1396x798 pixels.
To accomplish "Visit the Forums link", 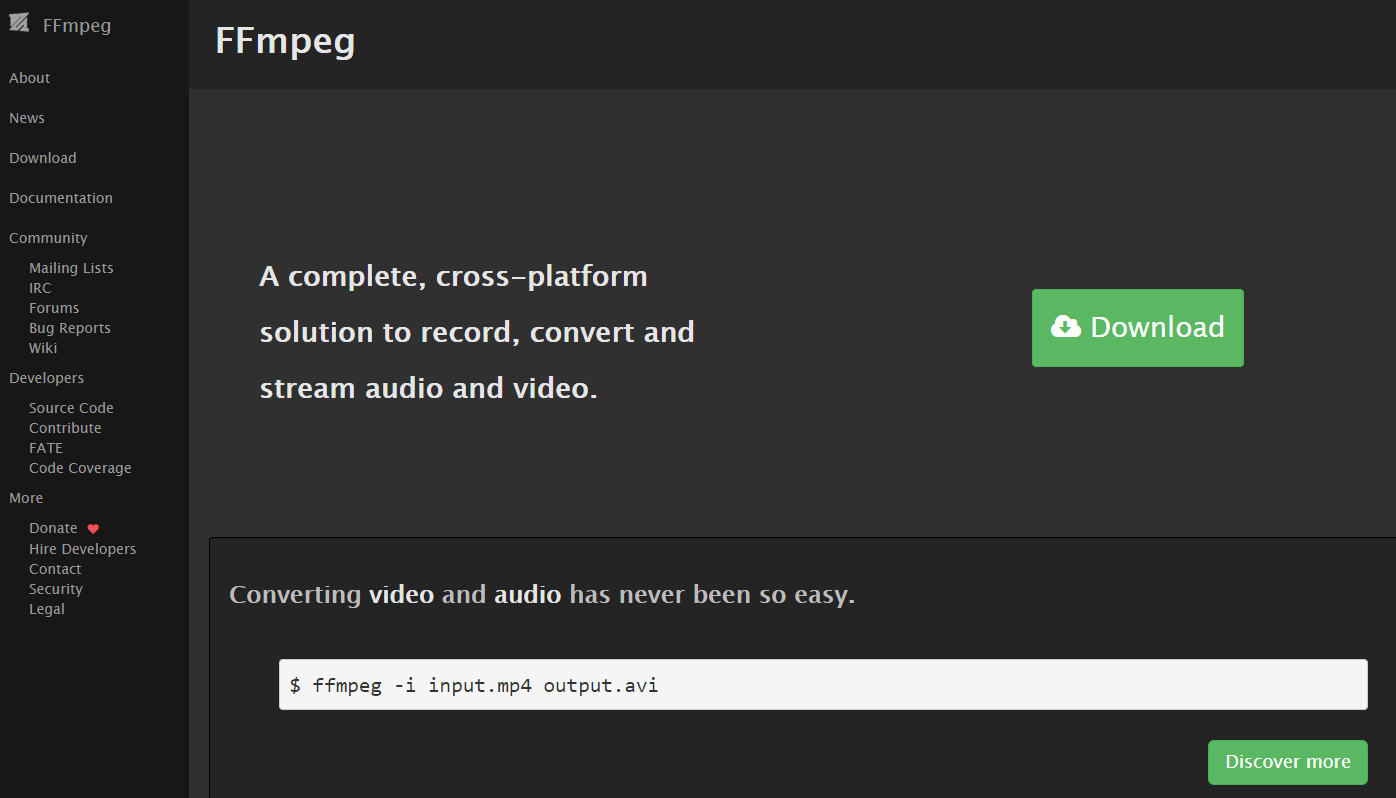I will click(54, 308).
